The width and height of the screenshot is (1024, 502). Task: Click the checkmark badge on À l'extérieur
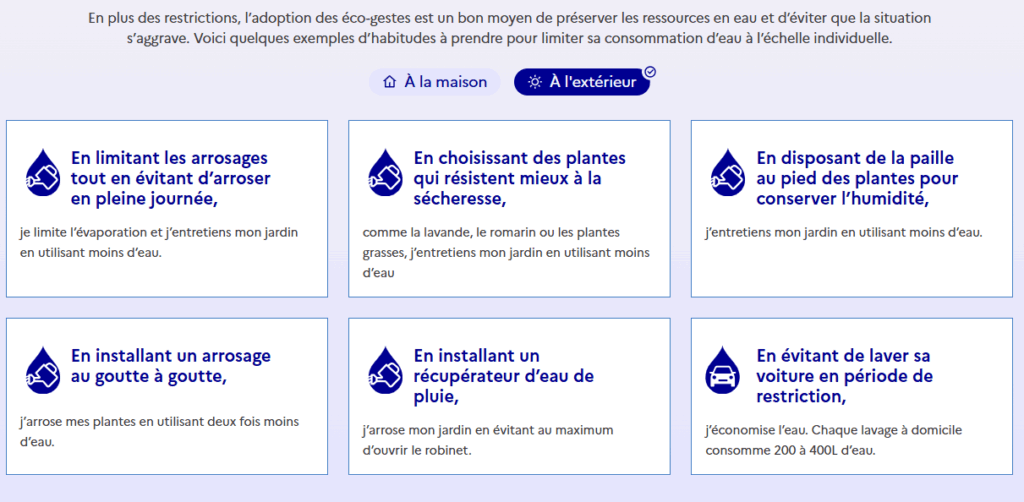(650, 72)
